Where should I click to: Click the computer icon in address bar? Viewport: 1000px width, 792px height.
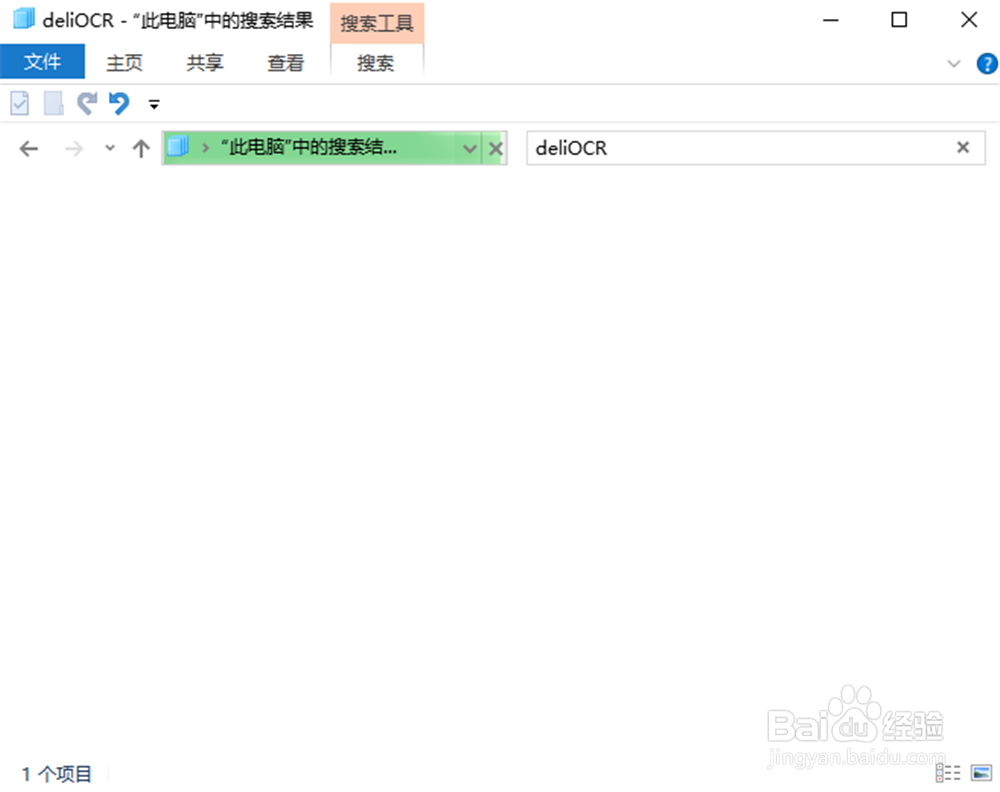point(178,147)
